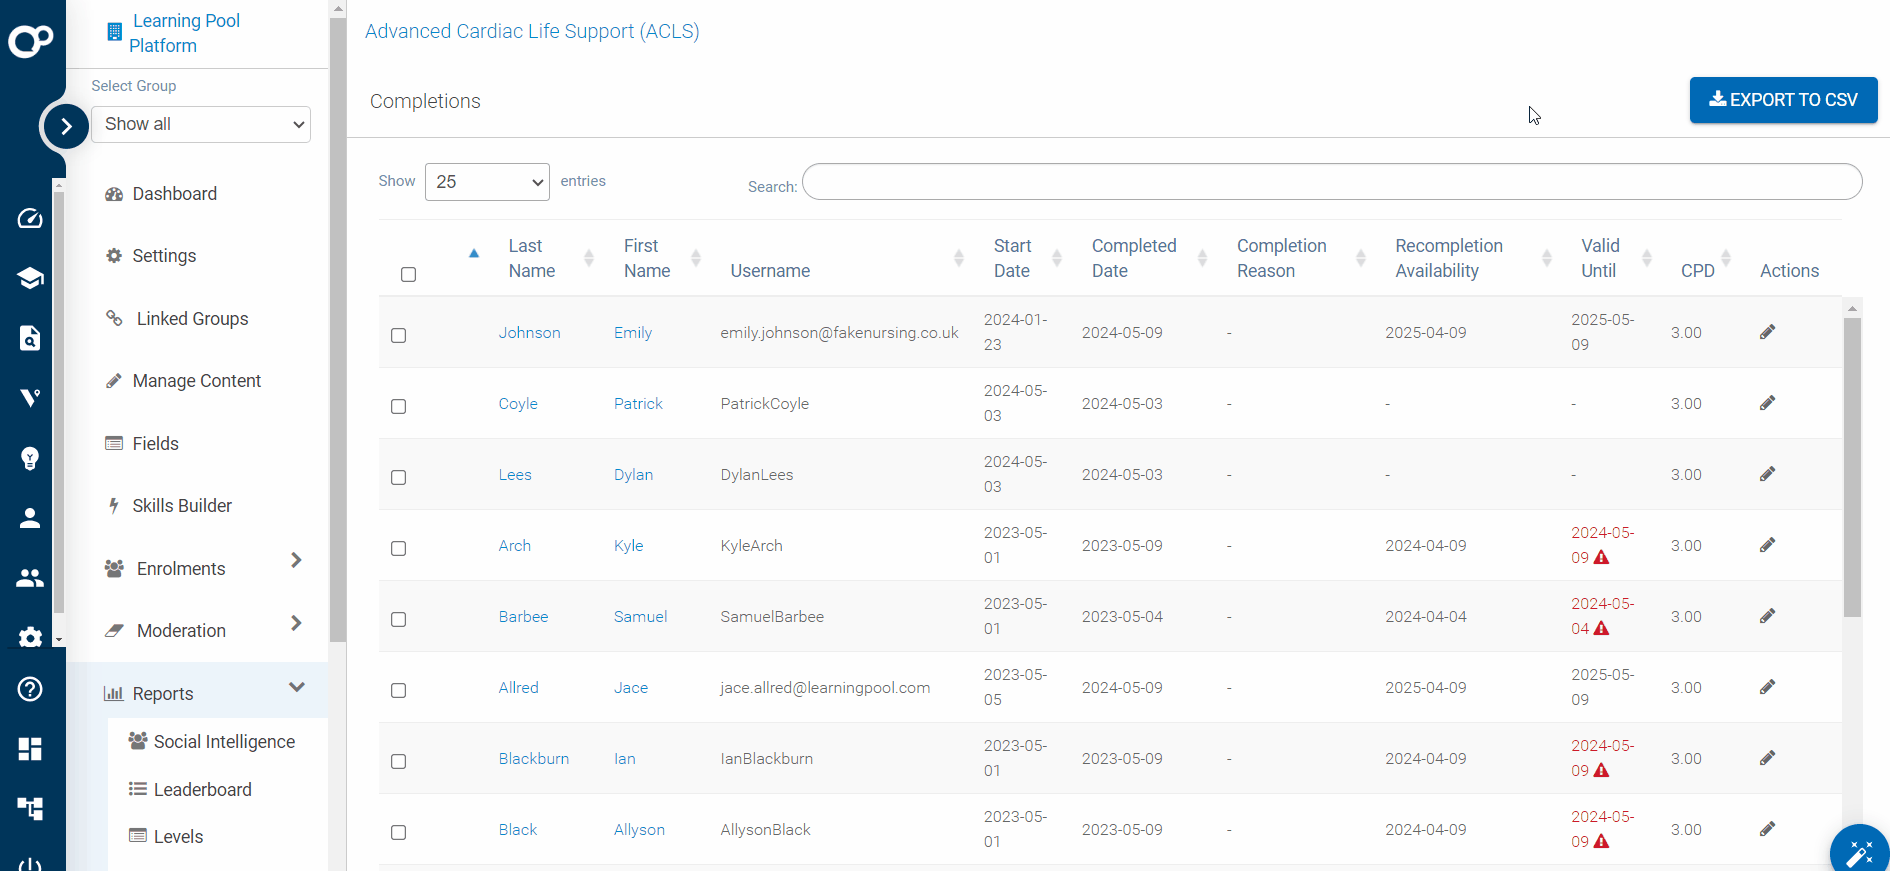Open Fields in the side menu

click(155, 444)
